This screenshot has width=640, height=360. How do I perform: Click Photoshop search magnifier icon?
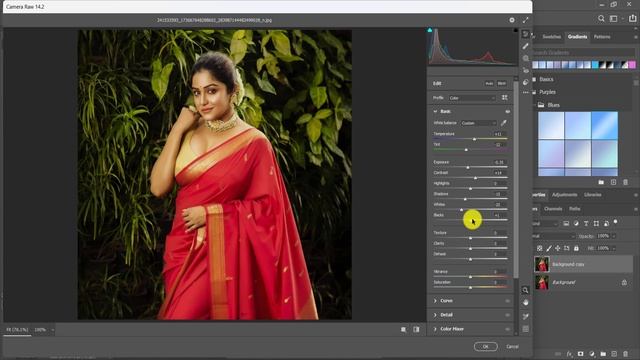coord(601,19)
